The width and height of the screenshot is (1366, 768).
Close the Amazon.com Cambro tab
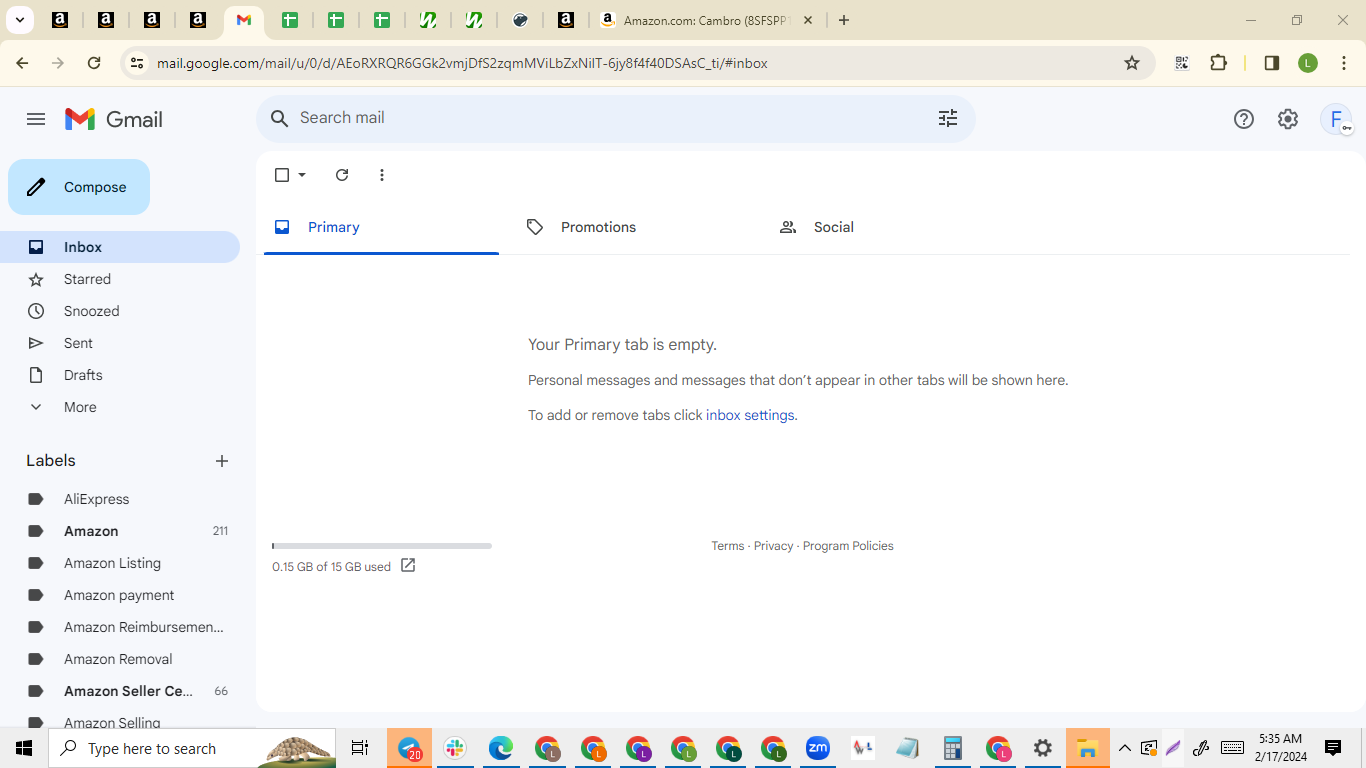808,20
